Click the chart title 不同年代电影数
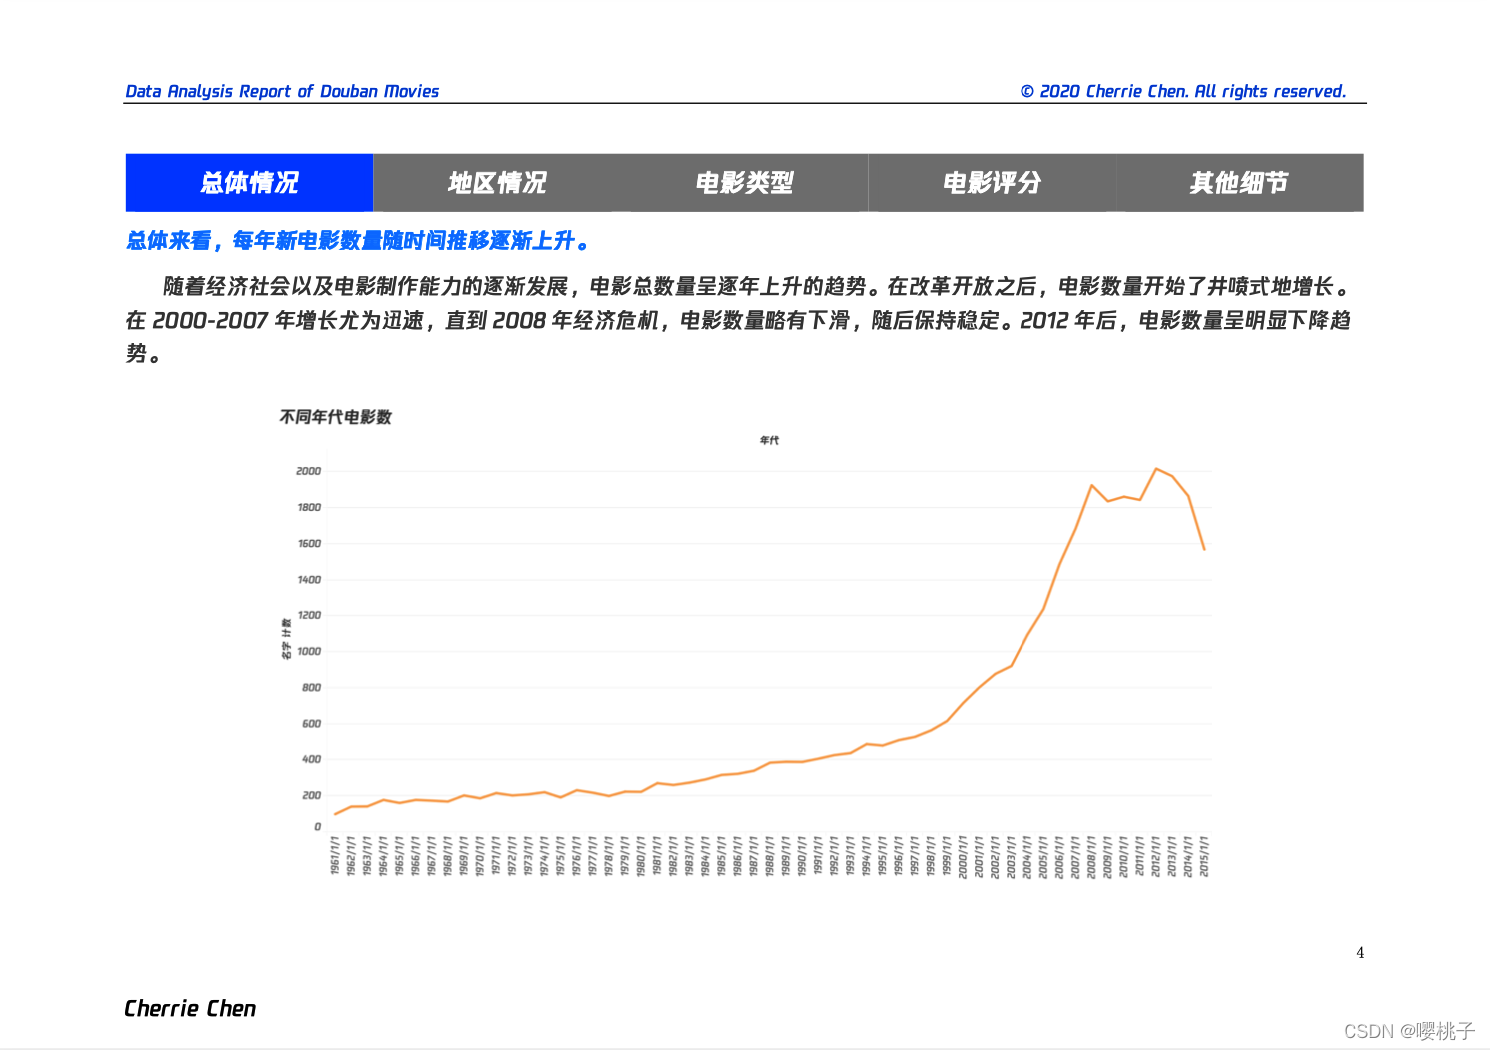This screenshot has height=1050, width=1490. [335, 417]
